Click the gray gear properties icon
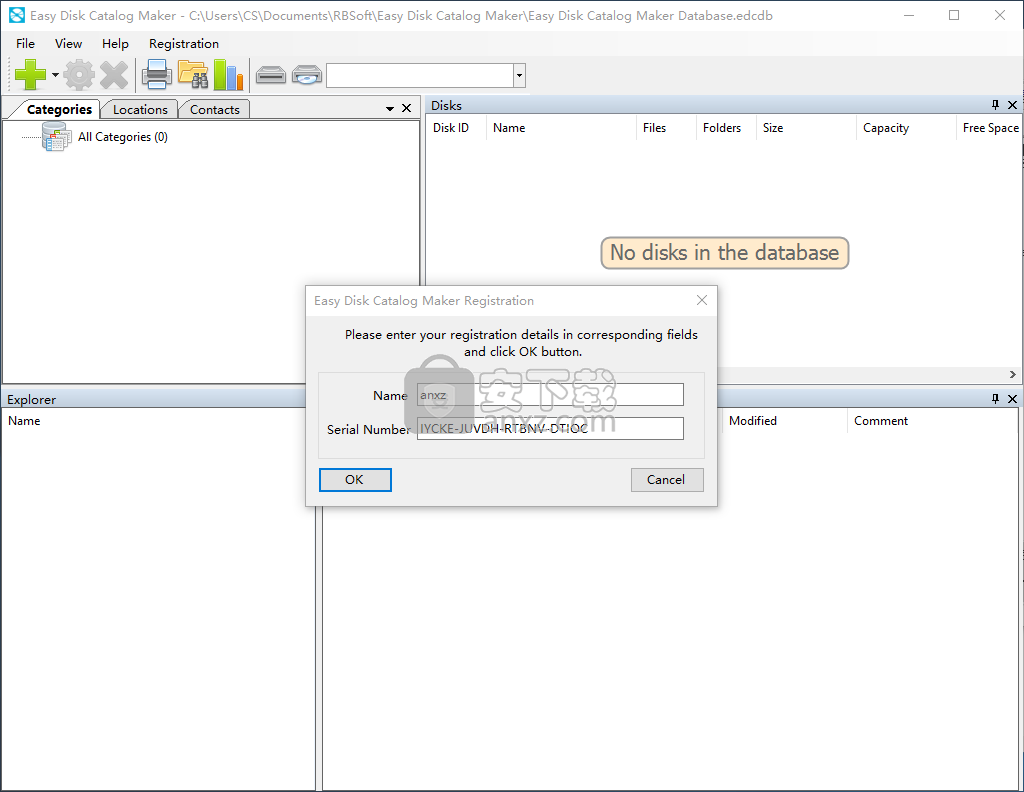Image resolution: width=1024 pixels, height=792 pixels. [79, 75]
